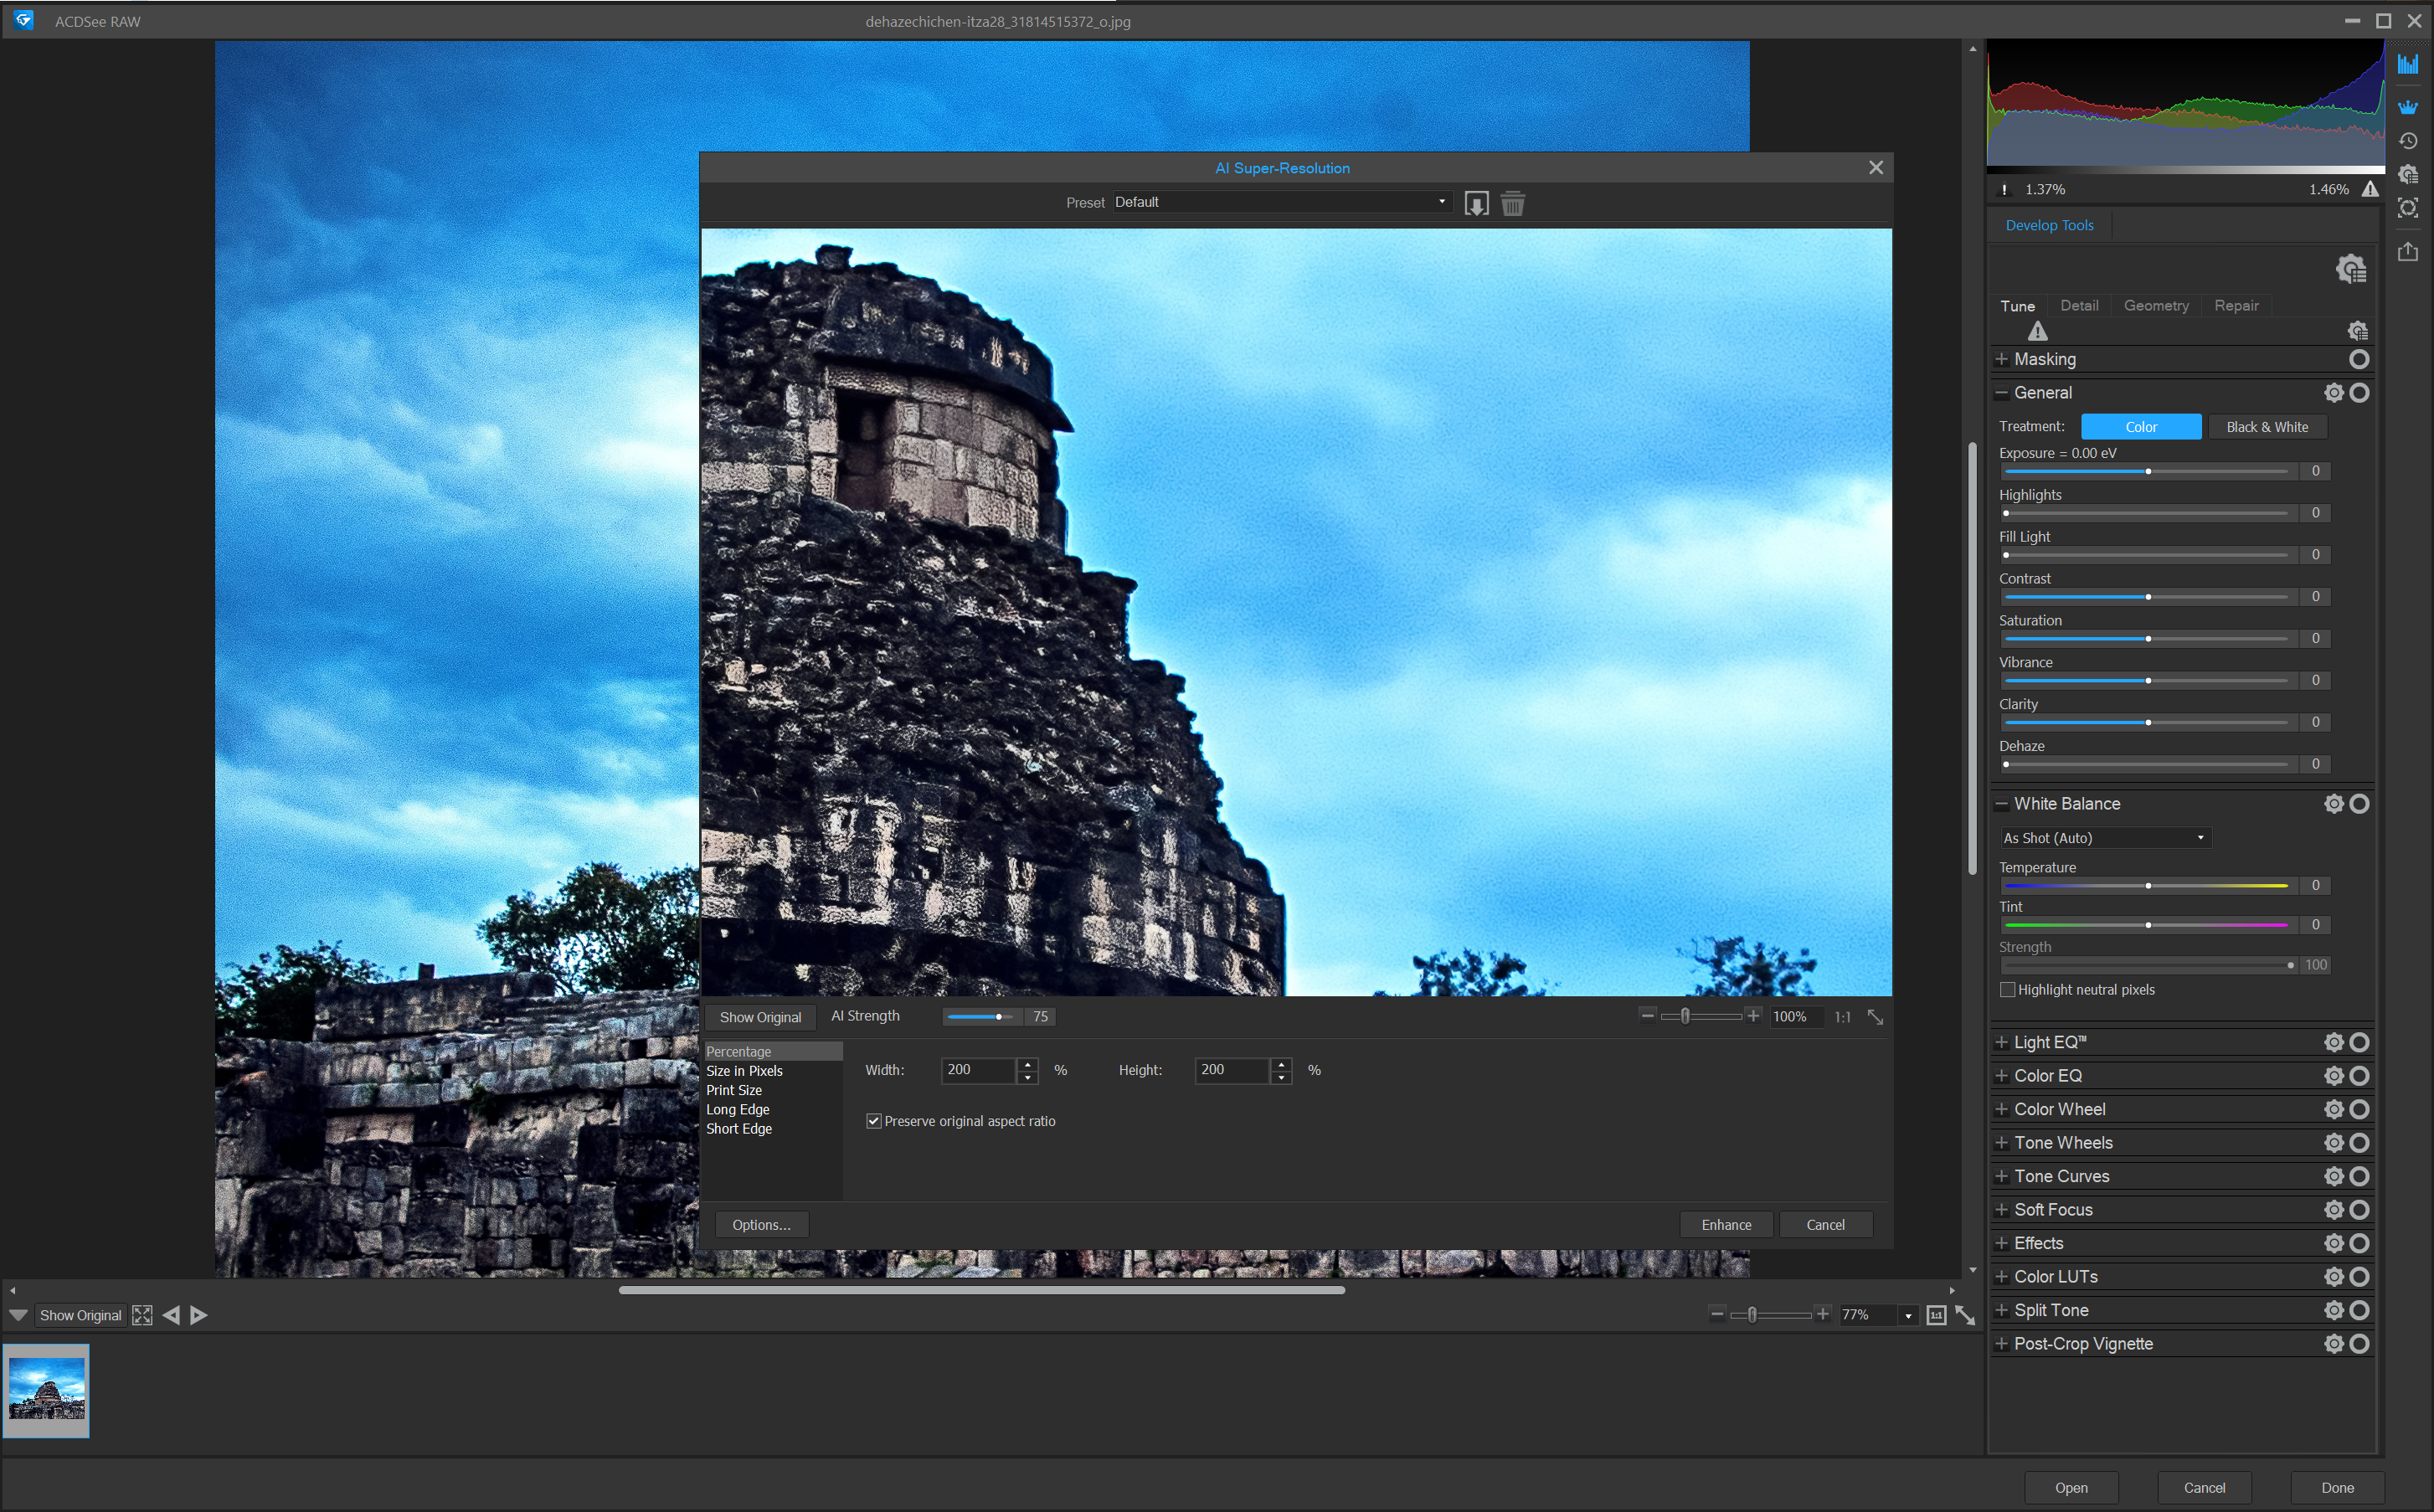Expand the Light EQ section

[2002, 1041]
